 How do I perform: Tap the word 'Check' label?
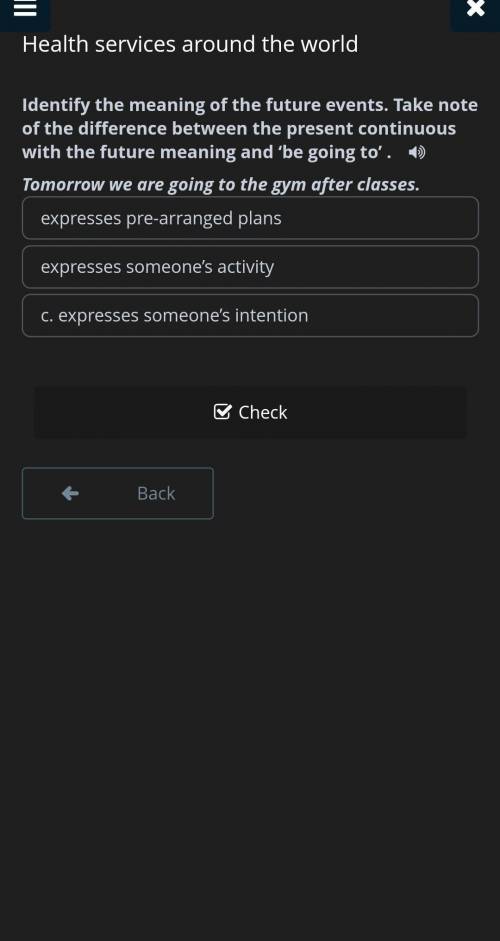263,412
